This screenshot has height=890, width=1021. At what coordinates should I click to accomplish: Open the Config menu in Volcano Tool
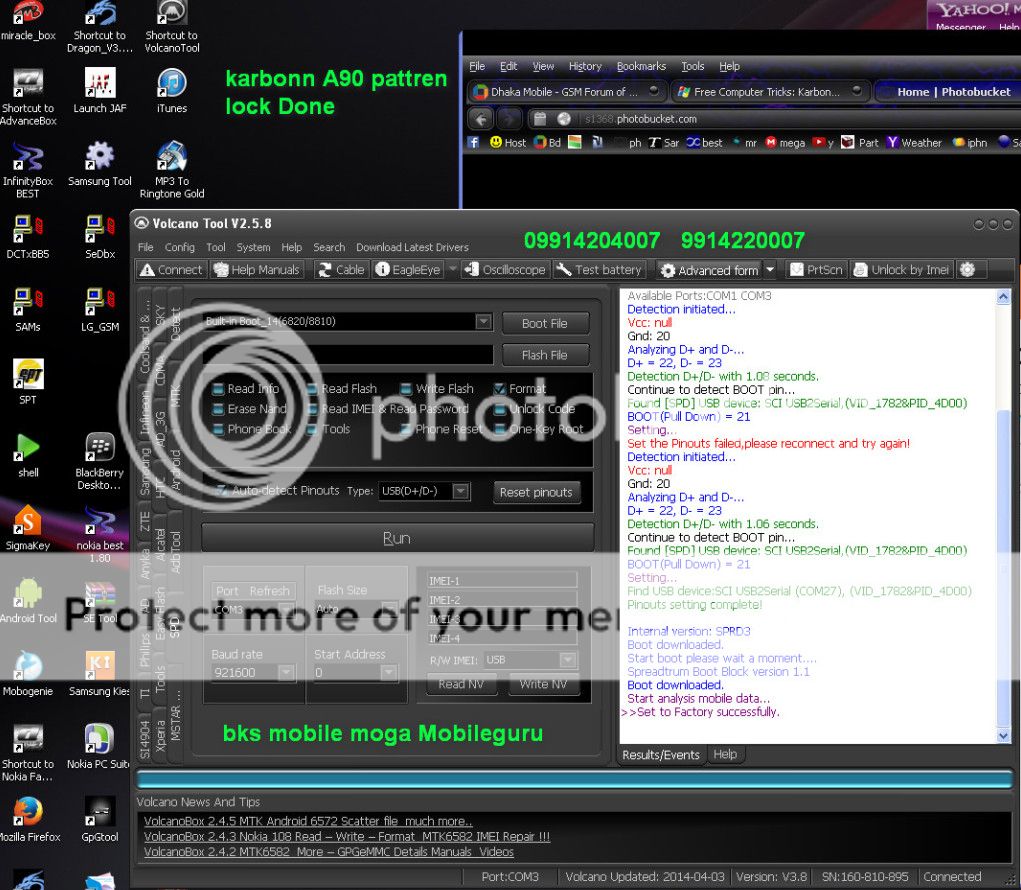pyautogui.click(x=180, y=247)
